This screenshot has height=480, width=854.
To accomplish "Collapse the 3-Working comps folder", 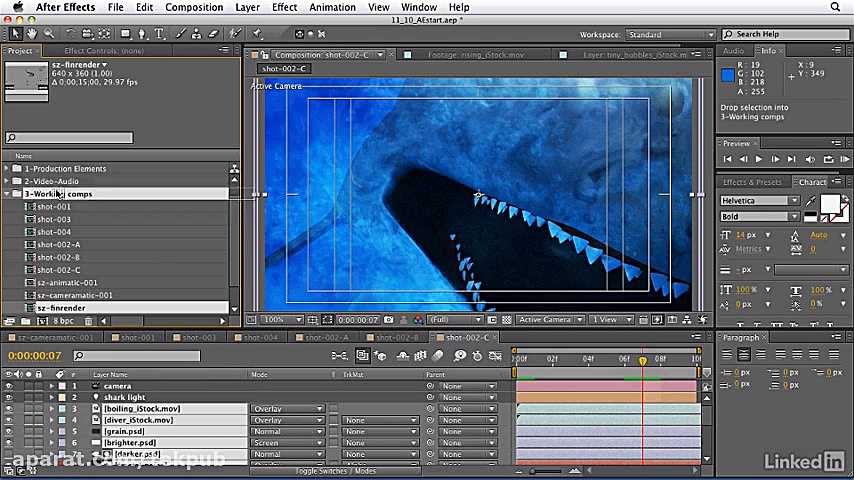I will coord(7,193).
